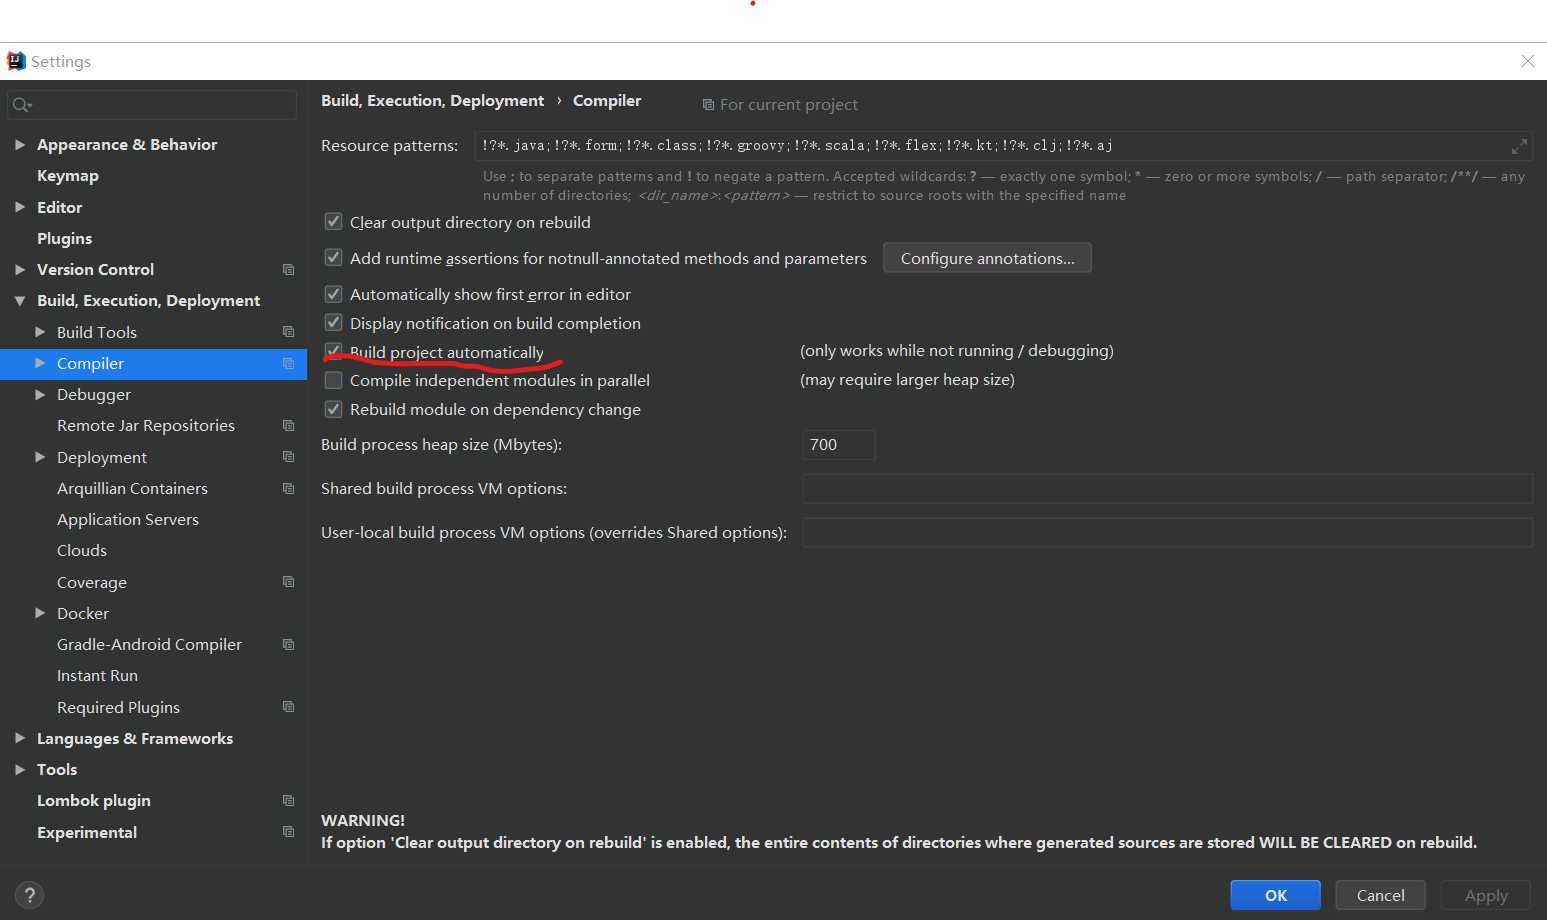Viewport: 1547px width, 920px height.
Task: Click the project-level icon on the Compiler row
Action: tap(288, 364)
